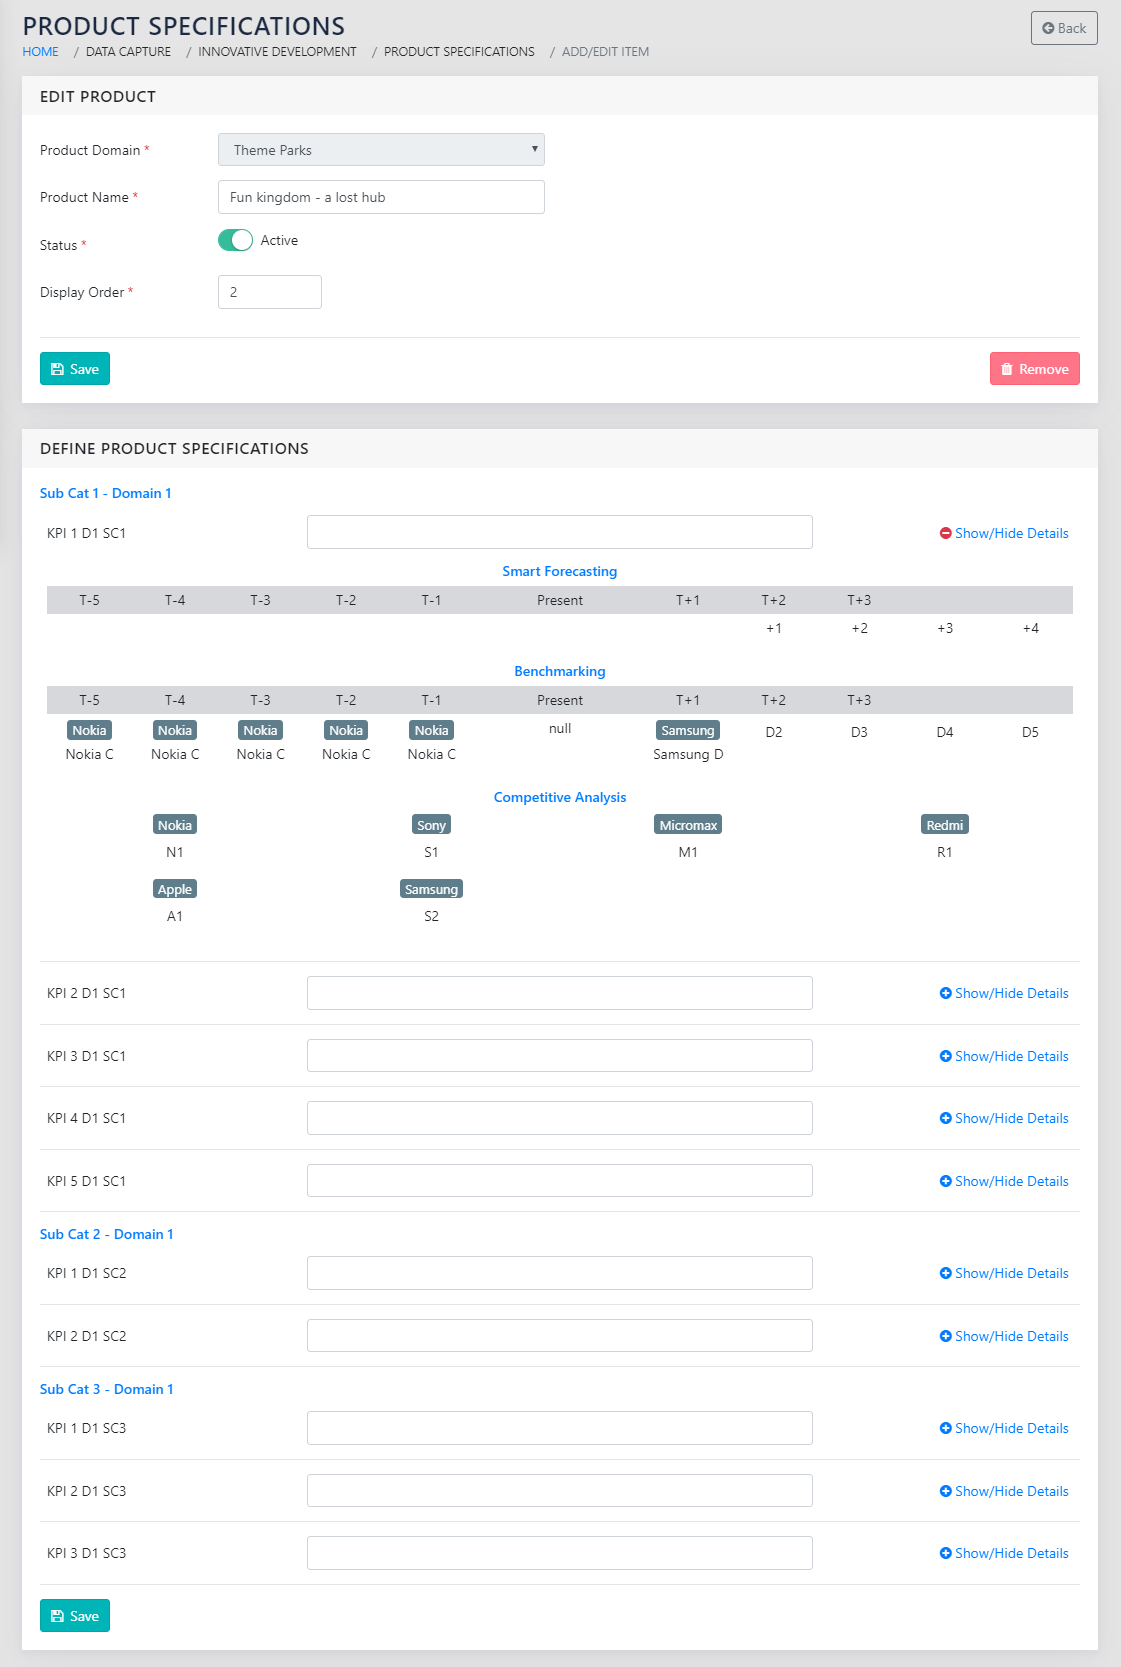Click the Product Name input field

click(x=381, y=197)
